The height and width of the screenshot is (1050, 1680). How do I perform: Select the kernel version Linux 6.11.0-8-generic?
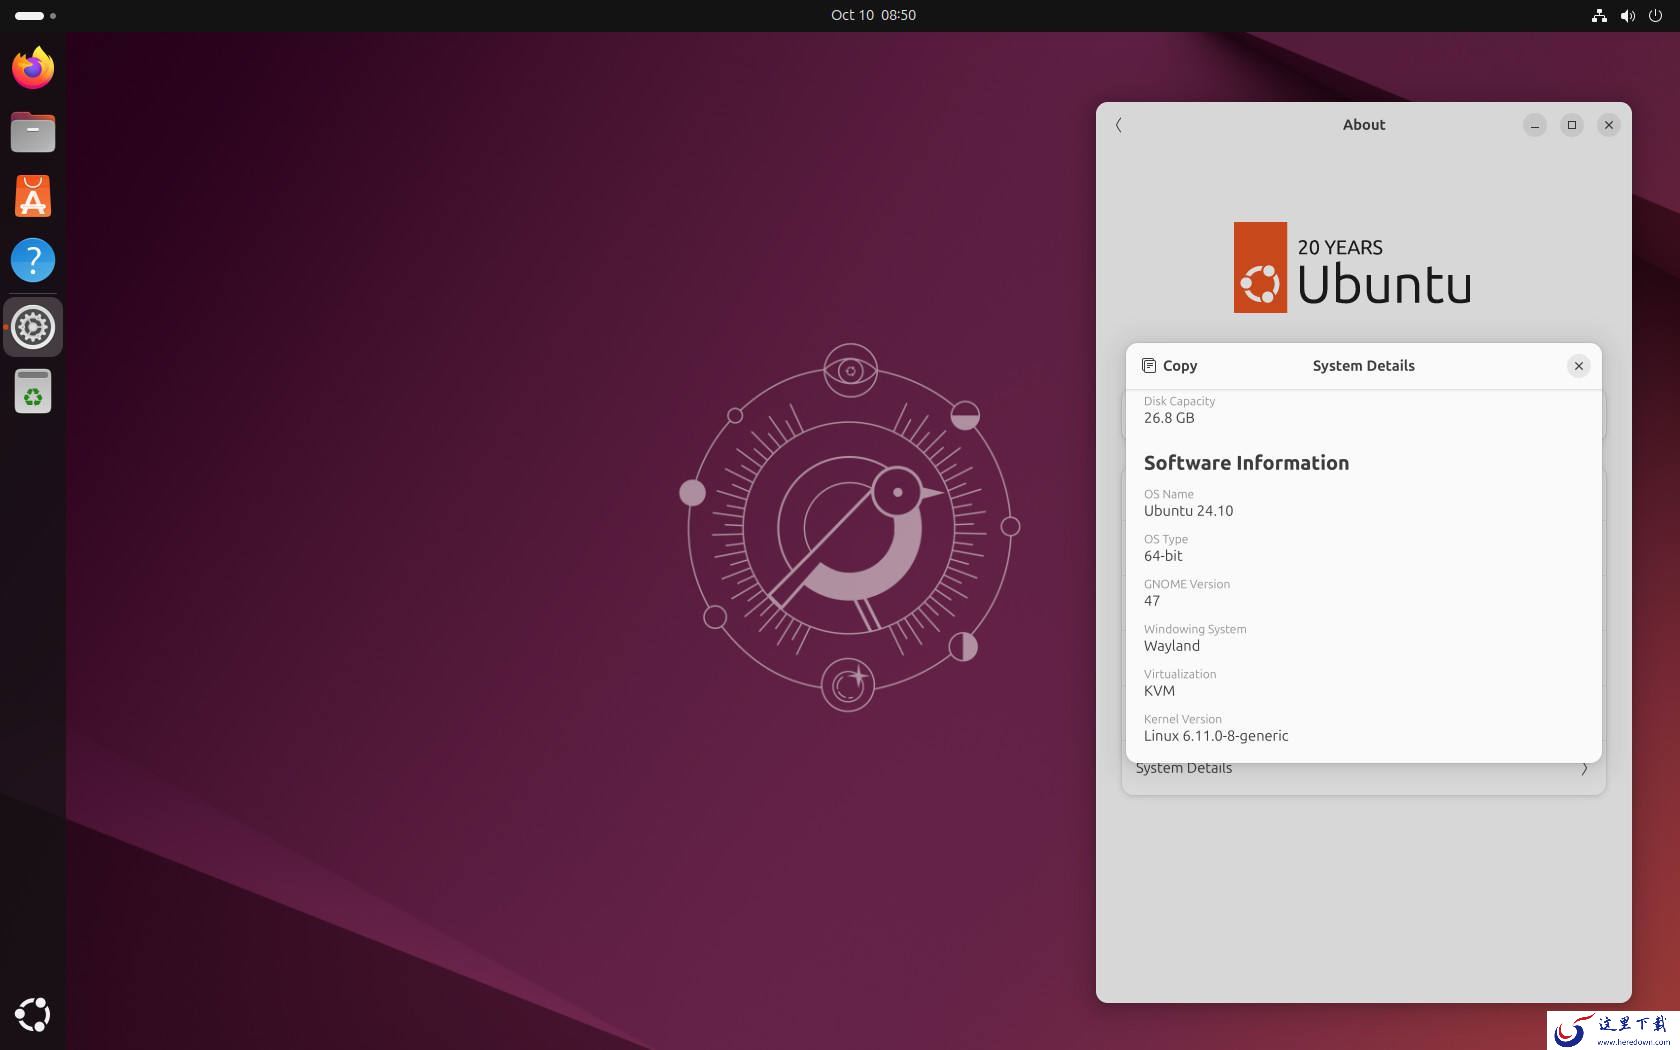1216,736
